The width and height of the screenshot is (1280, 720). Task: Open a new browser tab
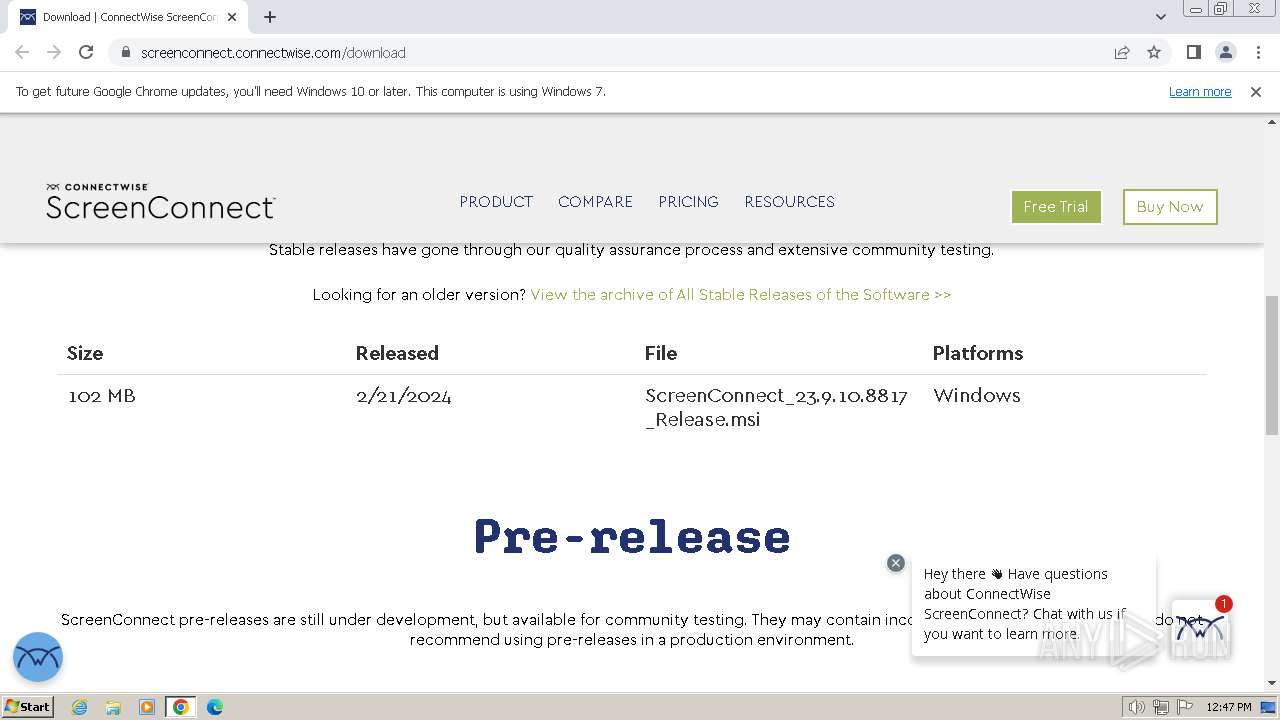click(x=270, y=17)
